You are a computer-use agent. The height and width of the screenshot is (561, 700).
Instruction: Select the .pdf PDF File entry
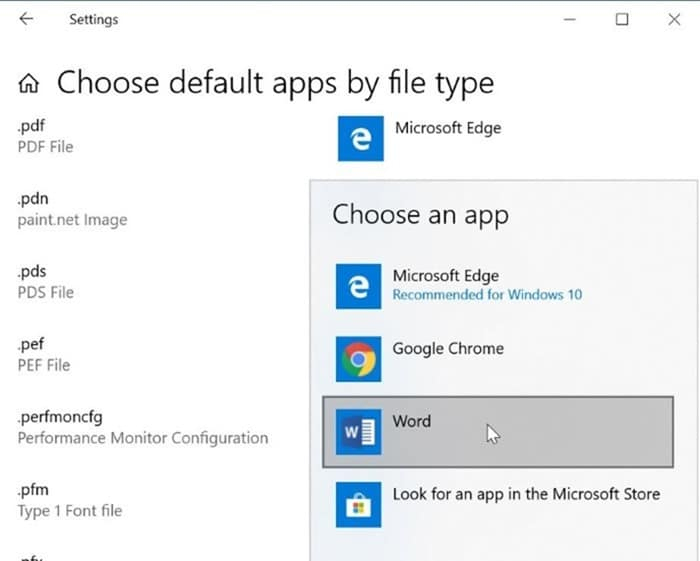[46, 137]
